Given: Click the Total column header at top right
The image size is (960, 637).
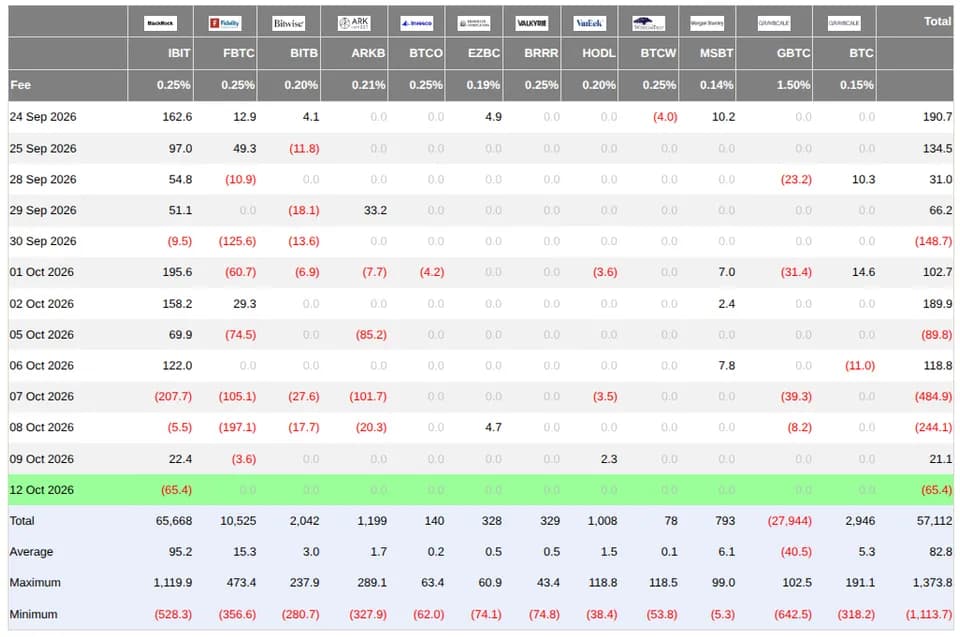Looking at the screenshot, I should 937,21.
